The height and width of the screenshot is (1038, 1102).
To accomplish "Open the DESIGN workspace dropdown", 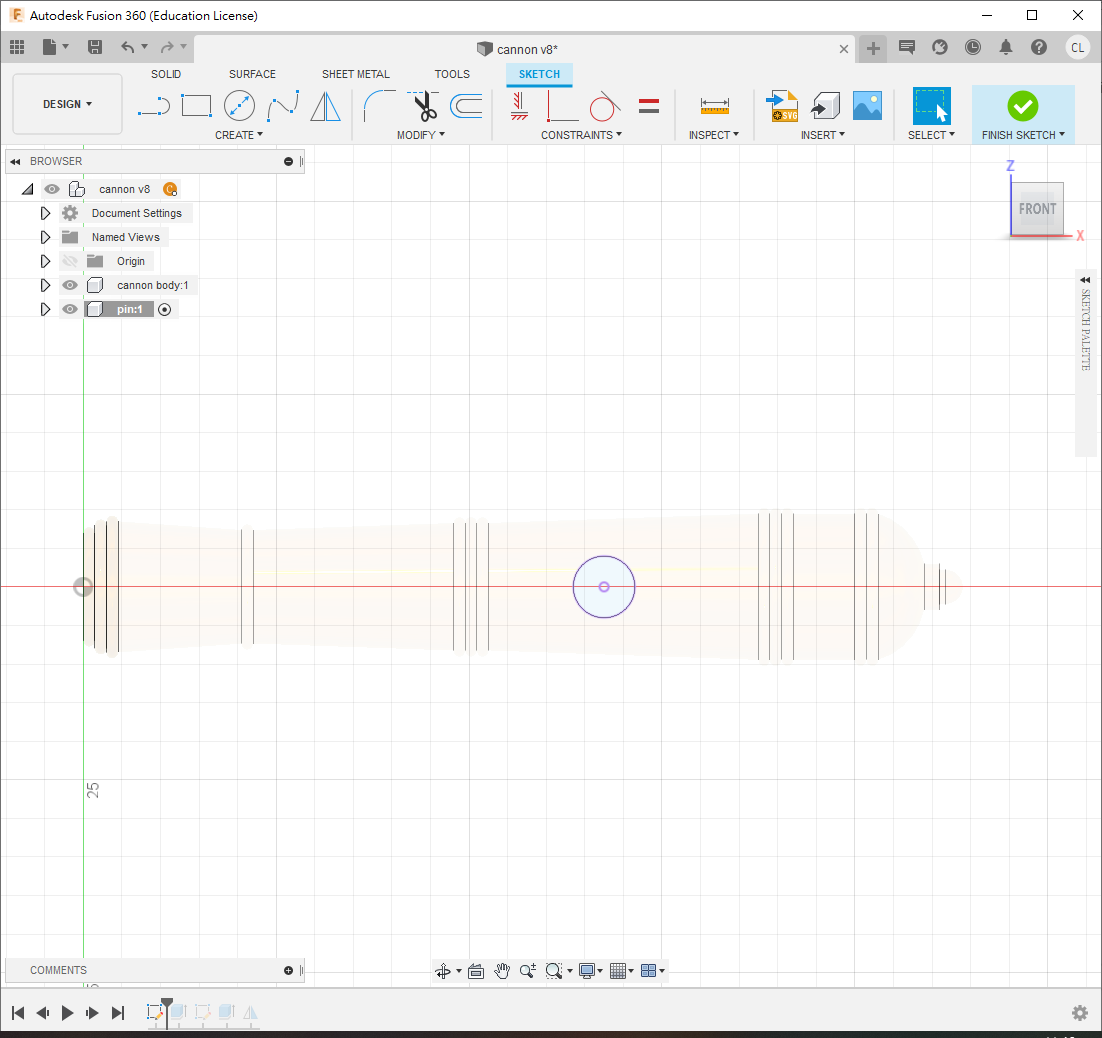I will [x=67, y=104].
